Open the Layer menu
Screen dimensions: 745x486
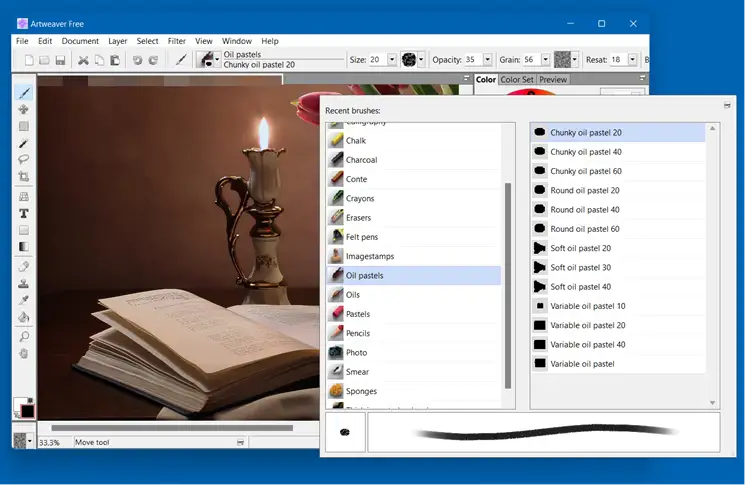click(117, 41)
